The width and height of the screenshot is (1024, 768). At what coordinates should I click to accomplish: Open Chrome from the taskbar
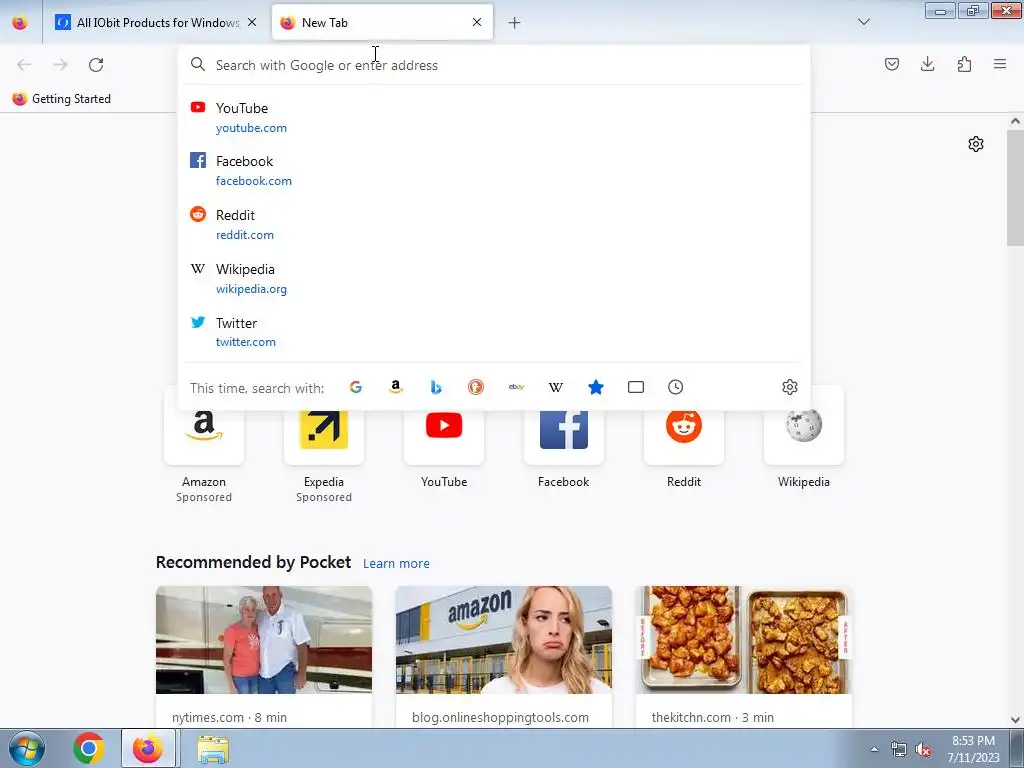pyautogui.click(x=89, y=748)
